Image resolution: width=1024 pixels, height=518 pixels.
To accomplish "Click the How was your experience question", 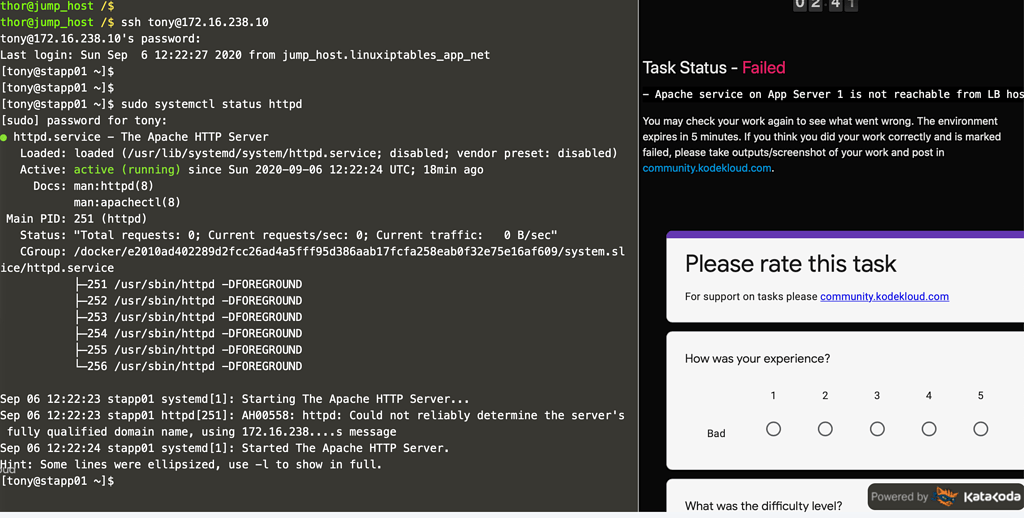I will (757, 359).
